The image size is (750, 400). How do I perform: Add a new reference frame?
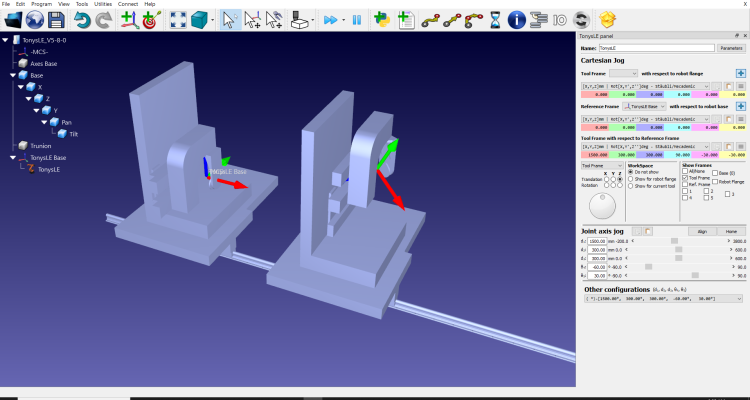point(130,20)
